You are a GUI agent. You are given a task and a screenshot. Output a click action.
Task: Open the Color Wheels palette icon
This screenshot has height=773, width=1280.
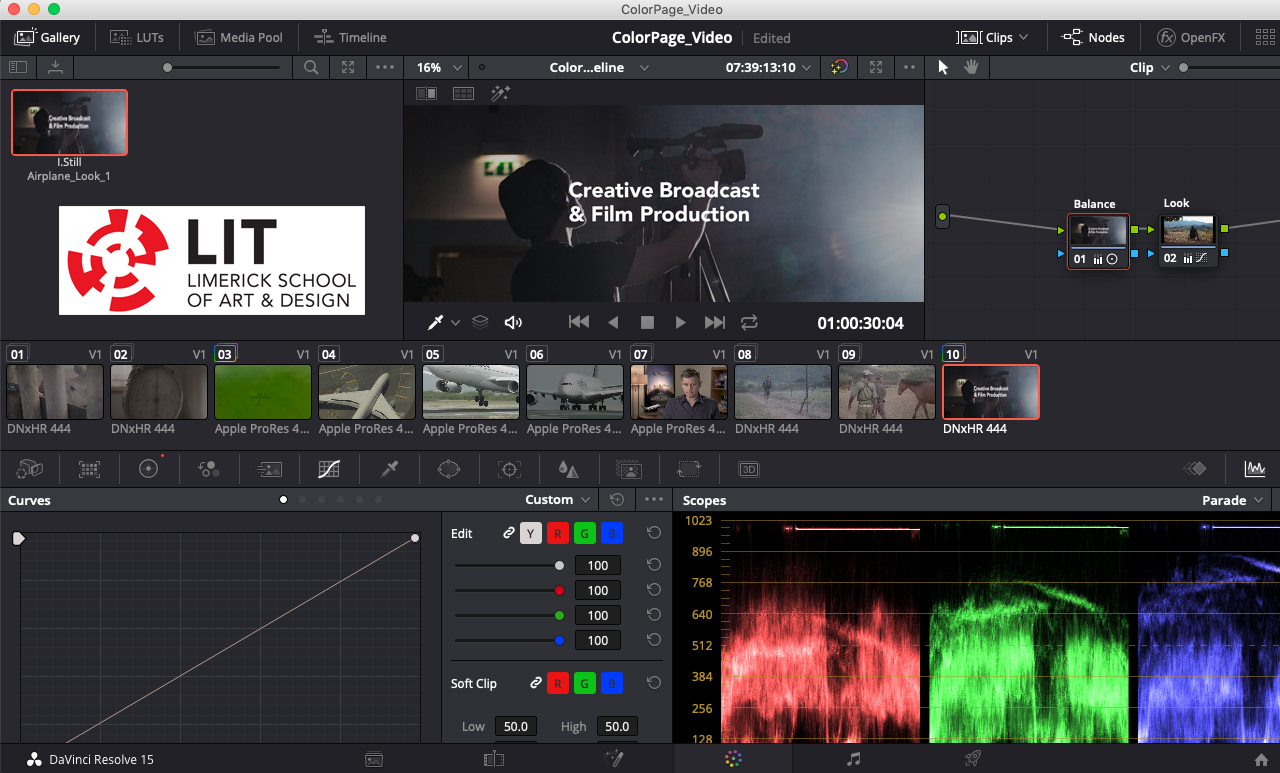point(149,469)
